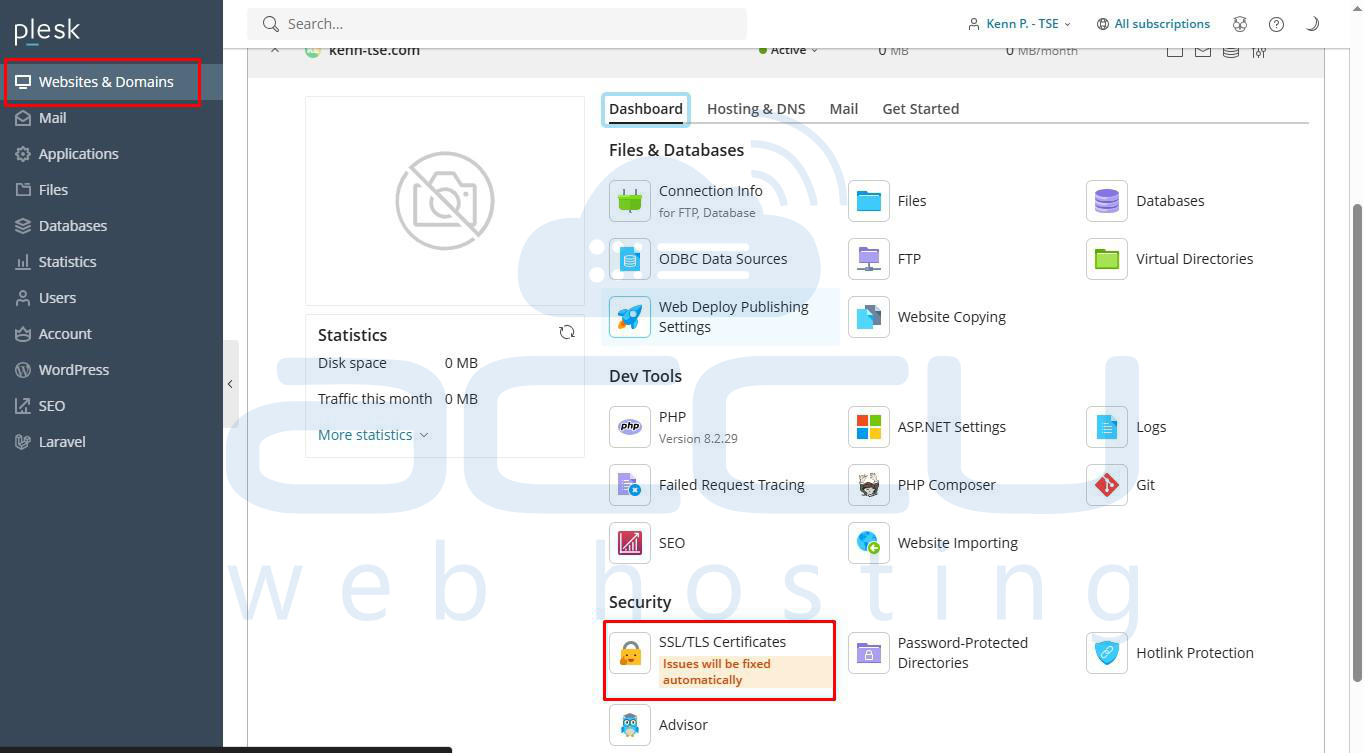Switch to the Dashboard tab

(x=646, y=109)
